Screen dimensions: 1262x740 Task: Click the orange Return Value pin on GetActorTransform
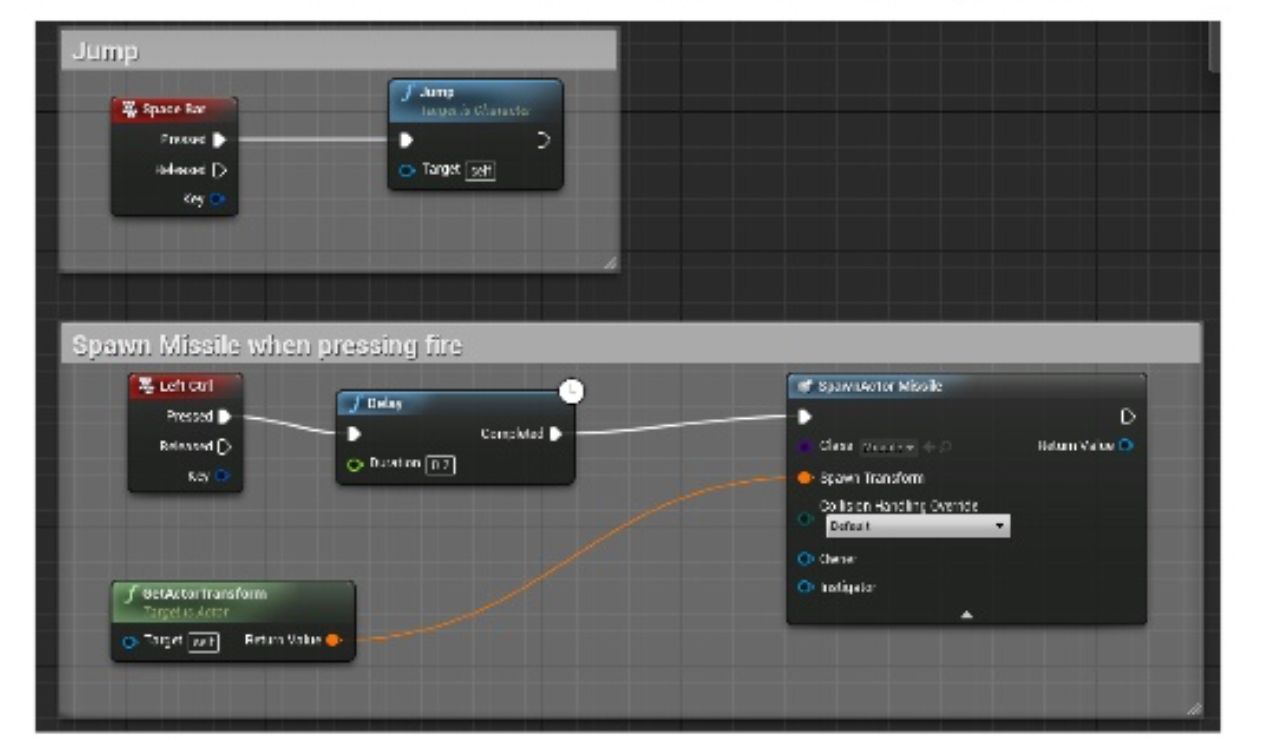[333, 640]
